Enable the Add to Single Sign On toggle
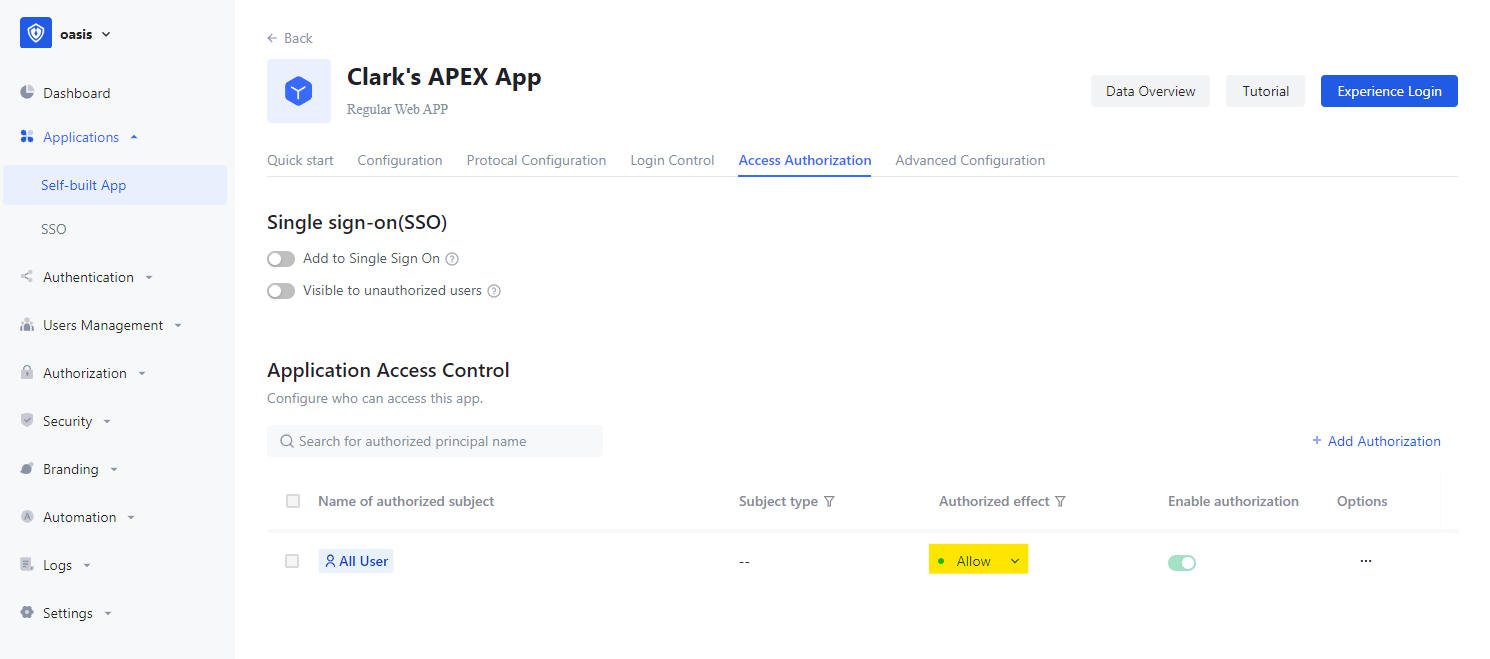The width and height of the screenshot is (1490, 659). pos(281,259)
